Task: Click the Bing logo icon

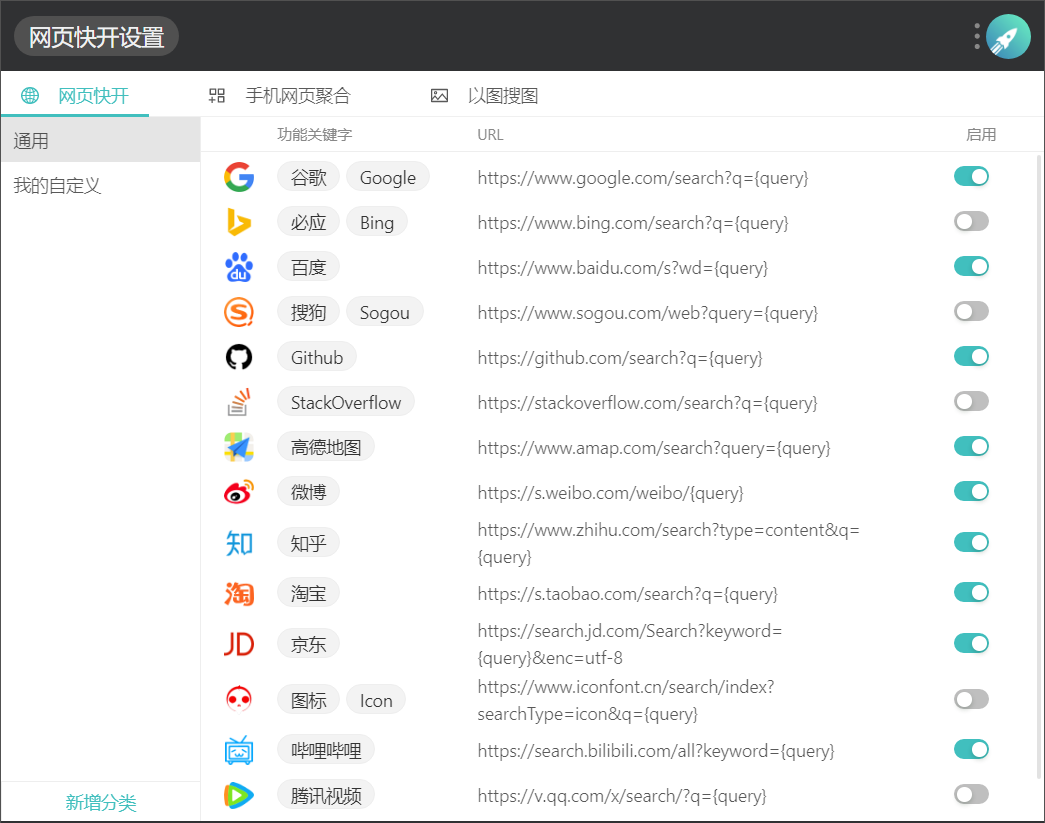Action: tap(239, 222)
